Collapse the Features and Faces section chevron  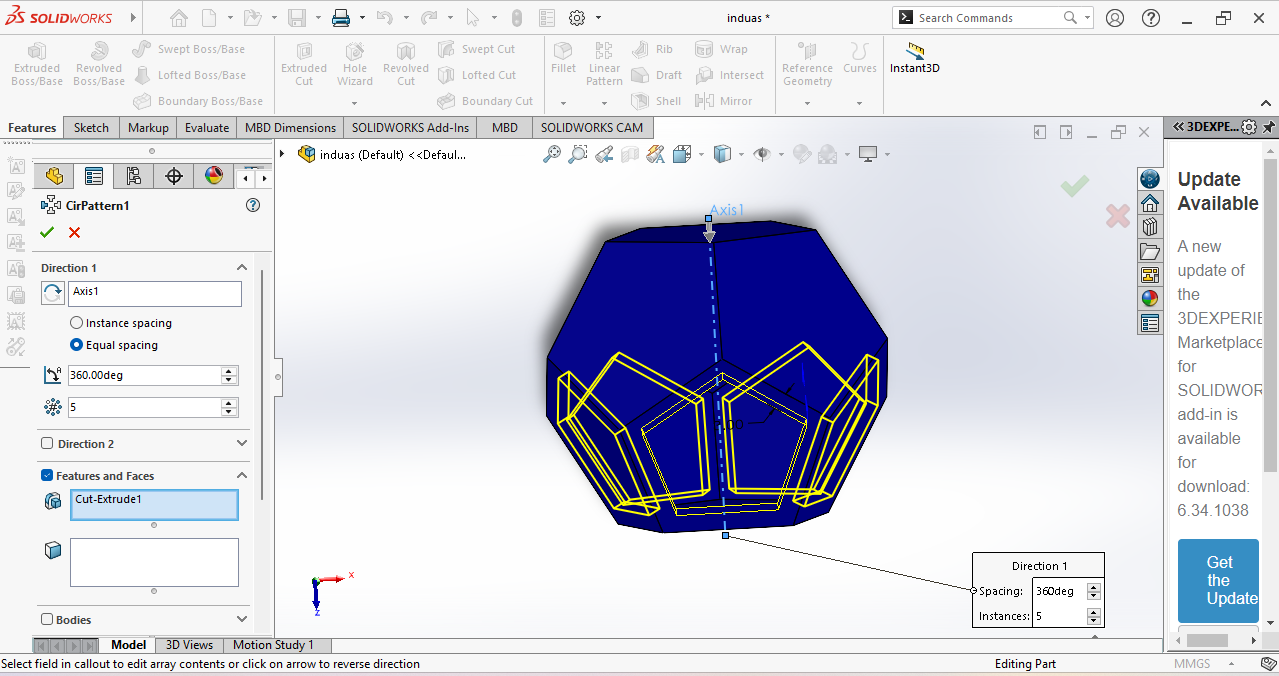coord(241,476)
